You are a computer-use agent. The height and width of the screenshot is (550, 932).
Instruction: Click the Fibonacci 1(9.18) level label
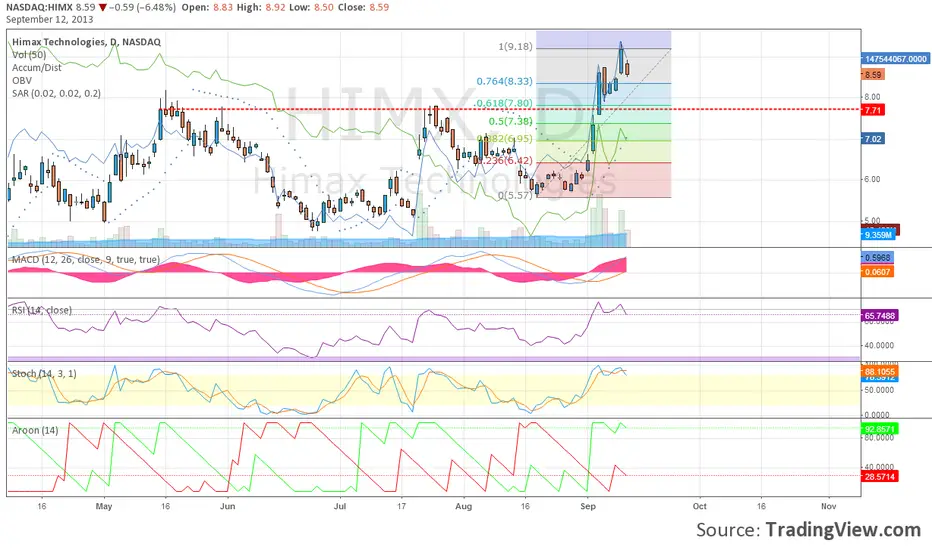515,46
